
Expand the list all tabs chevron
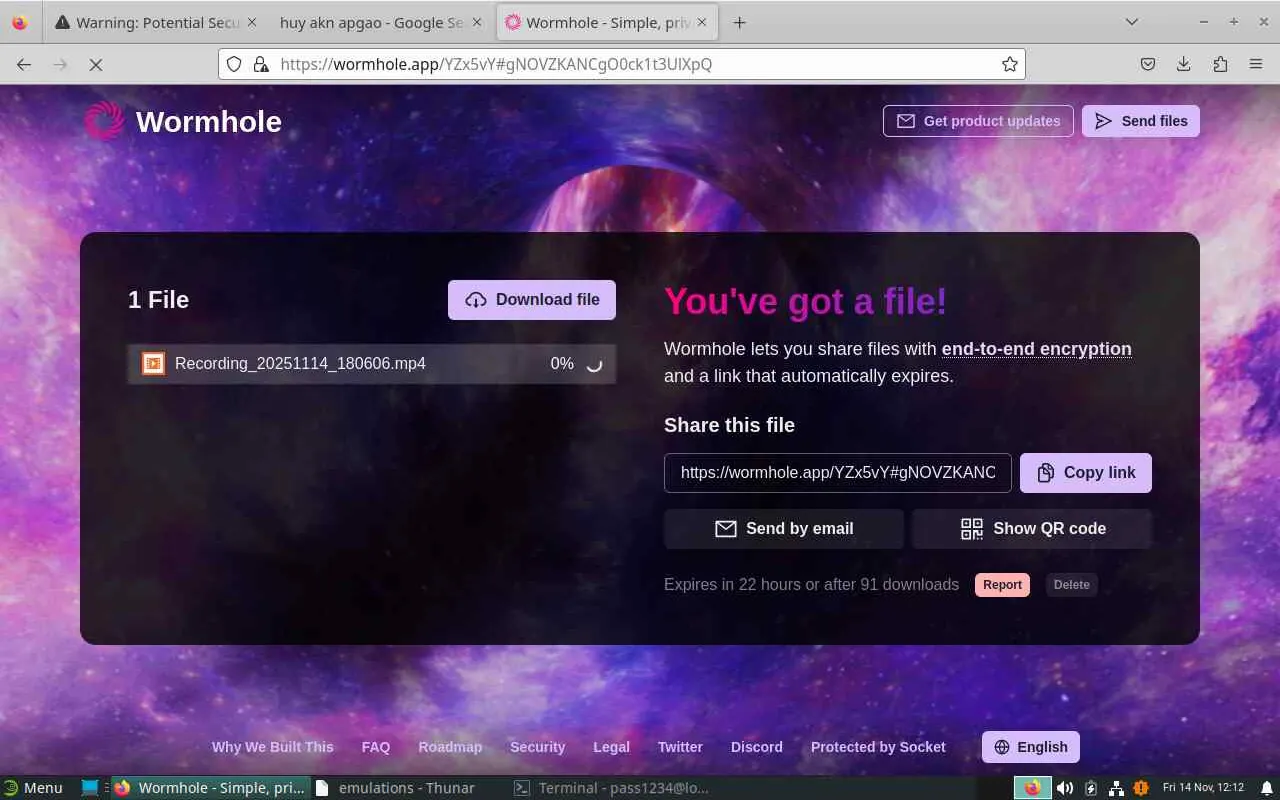1132,22
